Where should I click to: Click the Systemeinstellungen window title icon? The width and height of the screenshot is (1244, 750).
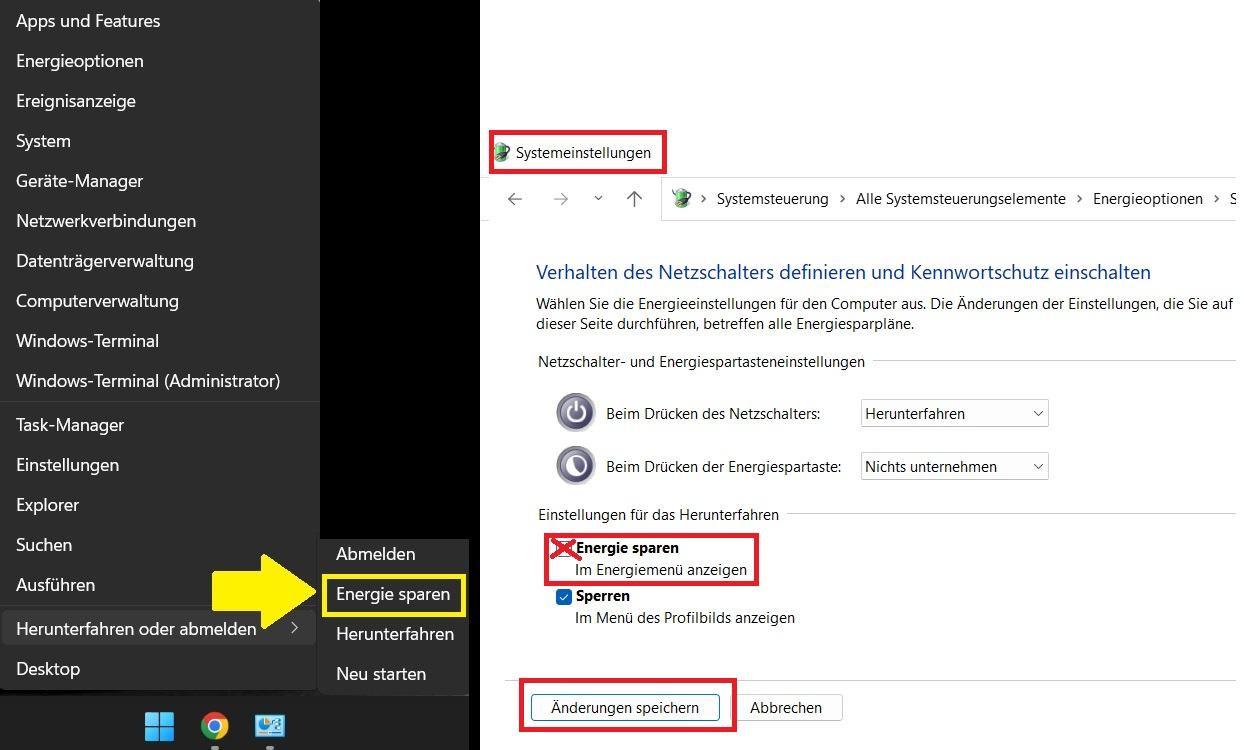tap(502, 153)
